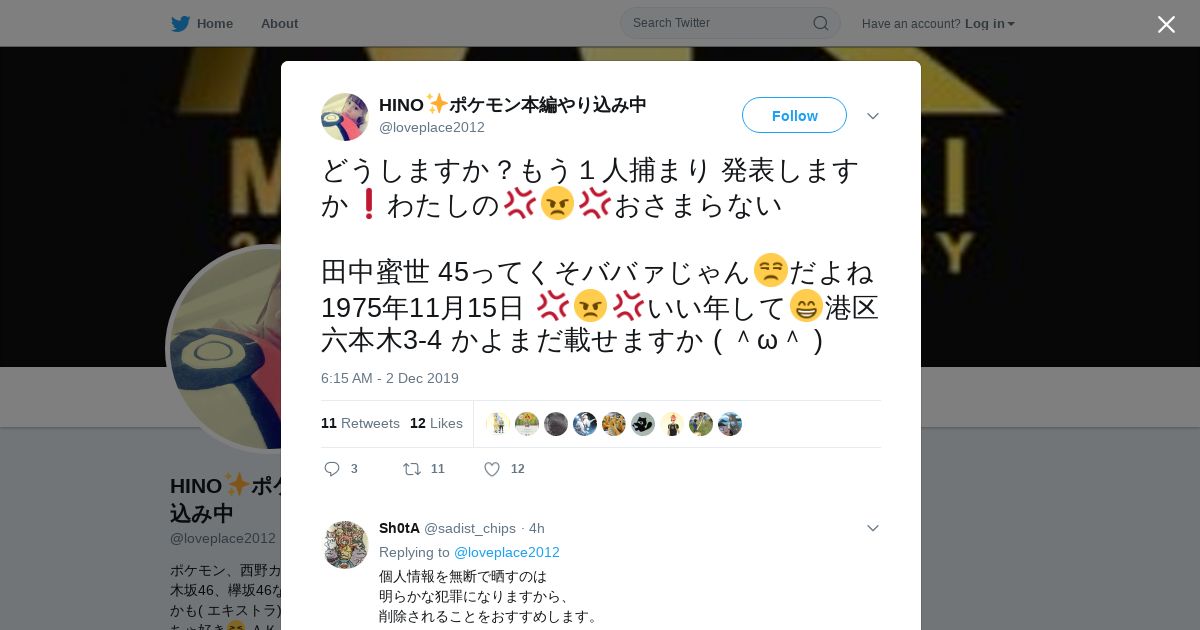Open the 12 Likes list
Screen dimensions: 1200x630
pyautogui.click(x=436, y=424)
